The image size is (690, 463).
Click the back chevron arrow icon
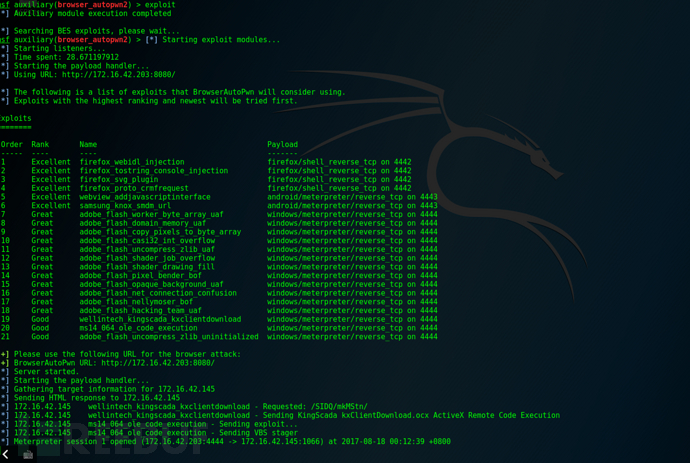[5, 454]
